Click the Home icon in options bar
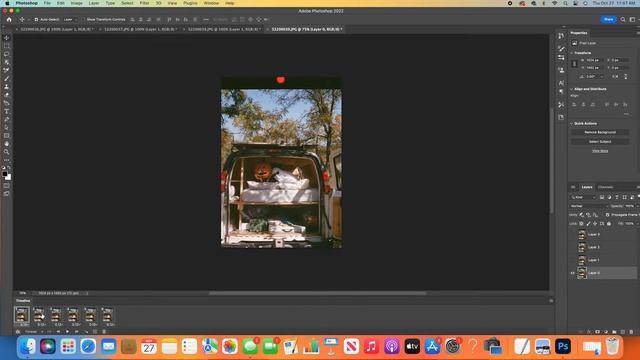This screenshot has height=360, width=640. coord(9,19)
